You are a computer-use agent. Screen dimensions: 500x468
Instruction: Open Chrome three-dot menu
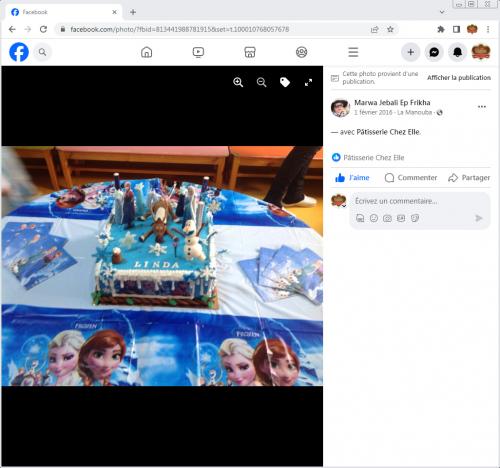tap(488, 29)
